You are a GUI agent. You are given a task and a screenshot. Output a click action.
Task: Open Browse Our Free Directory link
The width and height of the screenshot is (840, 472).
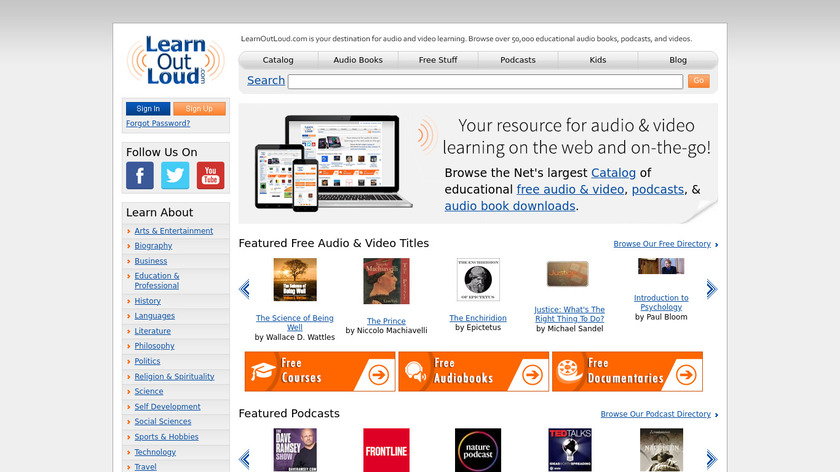662,244
